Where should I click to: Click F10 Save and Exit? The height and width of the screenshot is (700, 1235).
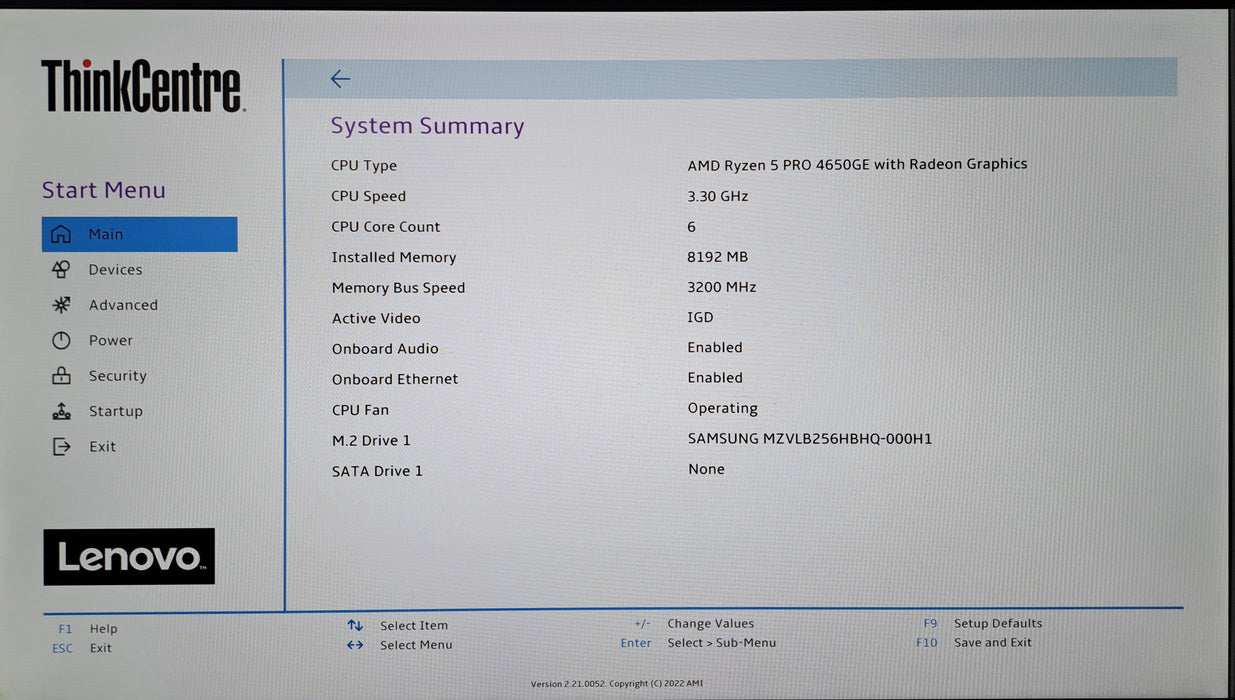(x=974, y=643)
